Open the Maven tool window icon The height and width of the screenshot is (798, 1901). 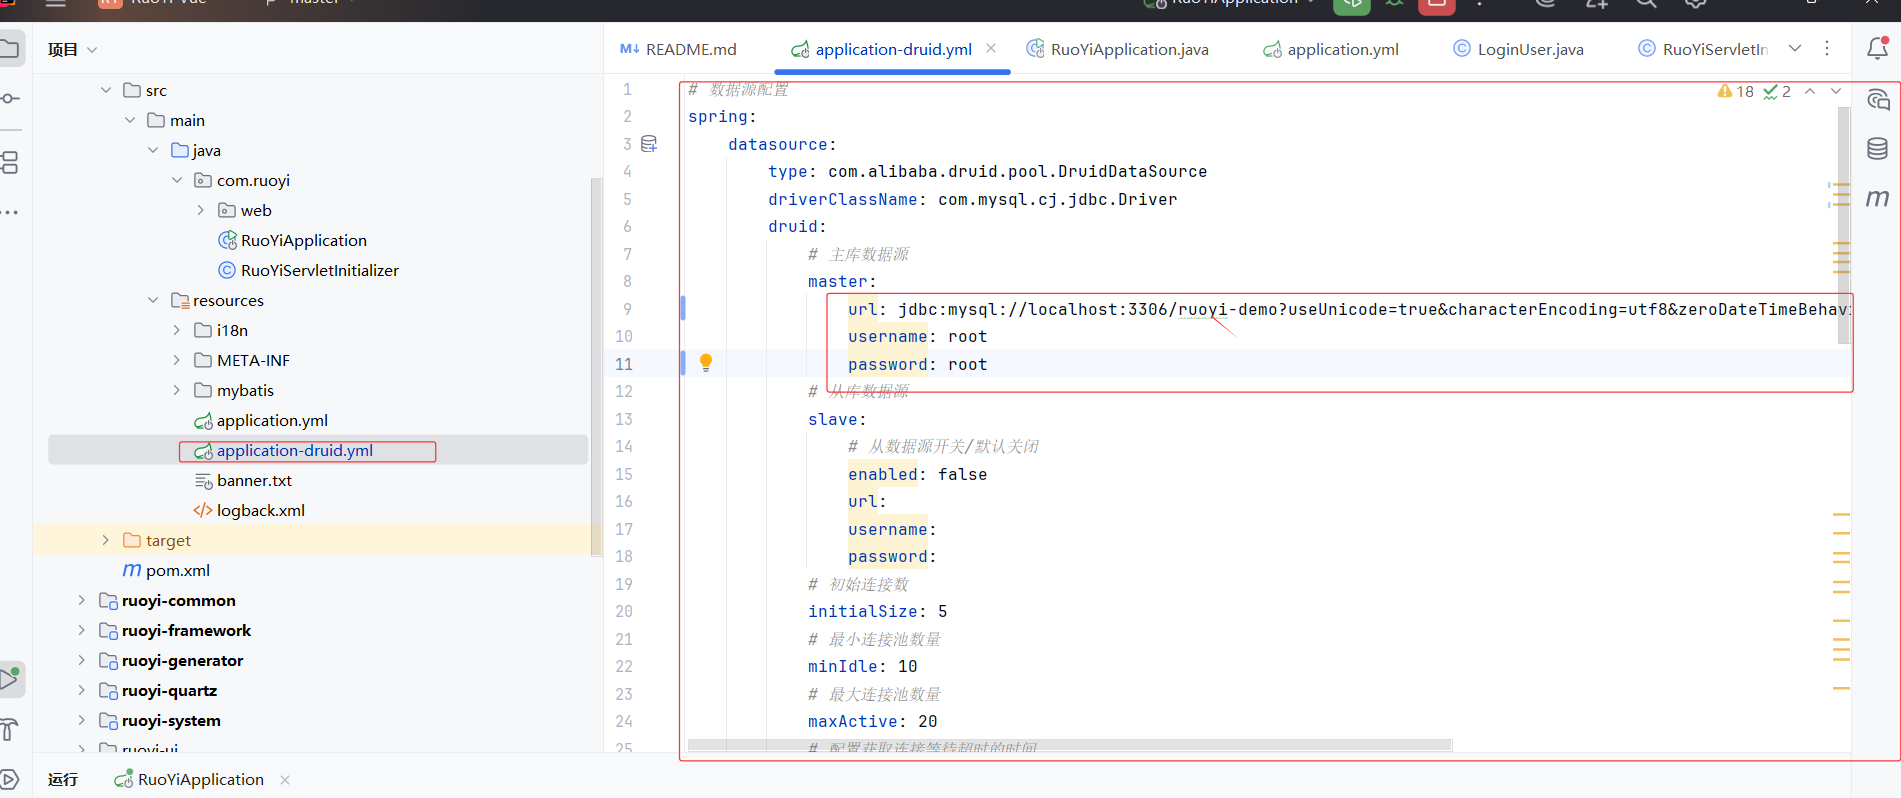(1878, 198)
